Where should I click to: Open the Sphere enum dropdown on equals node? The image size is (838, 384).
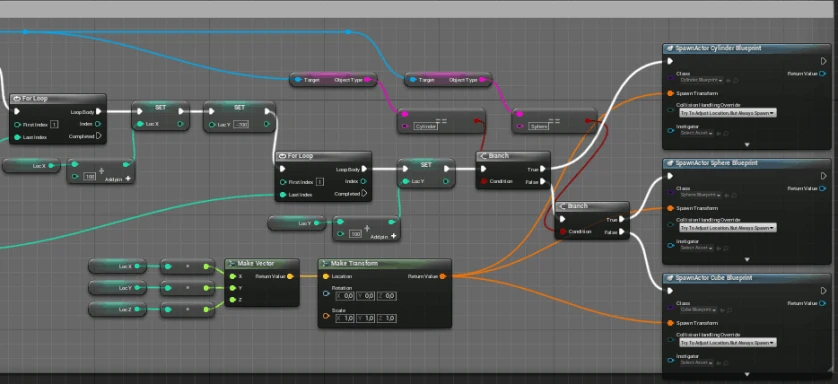[x=539, y=127]
